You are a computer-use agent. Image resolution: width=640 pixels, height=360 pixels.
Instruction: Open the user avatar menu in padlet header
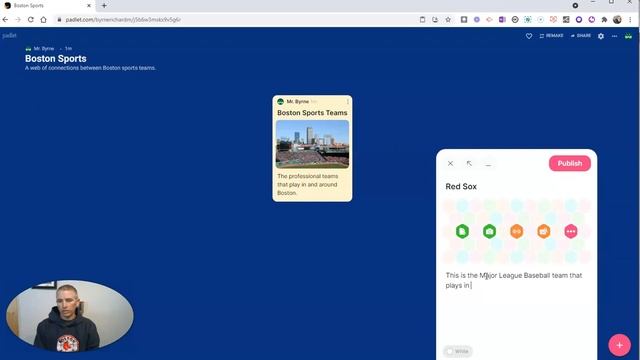[628, 36]
